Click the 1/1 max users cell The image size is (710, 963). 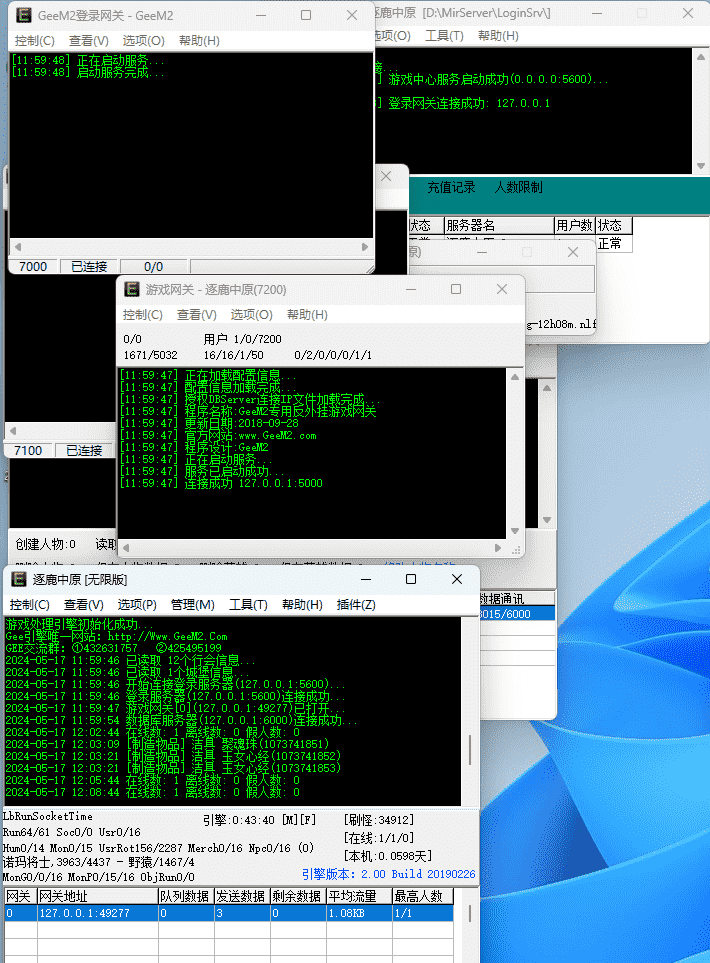coord(423,913)
